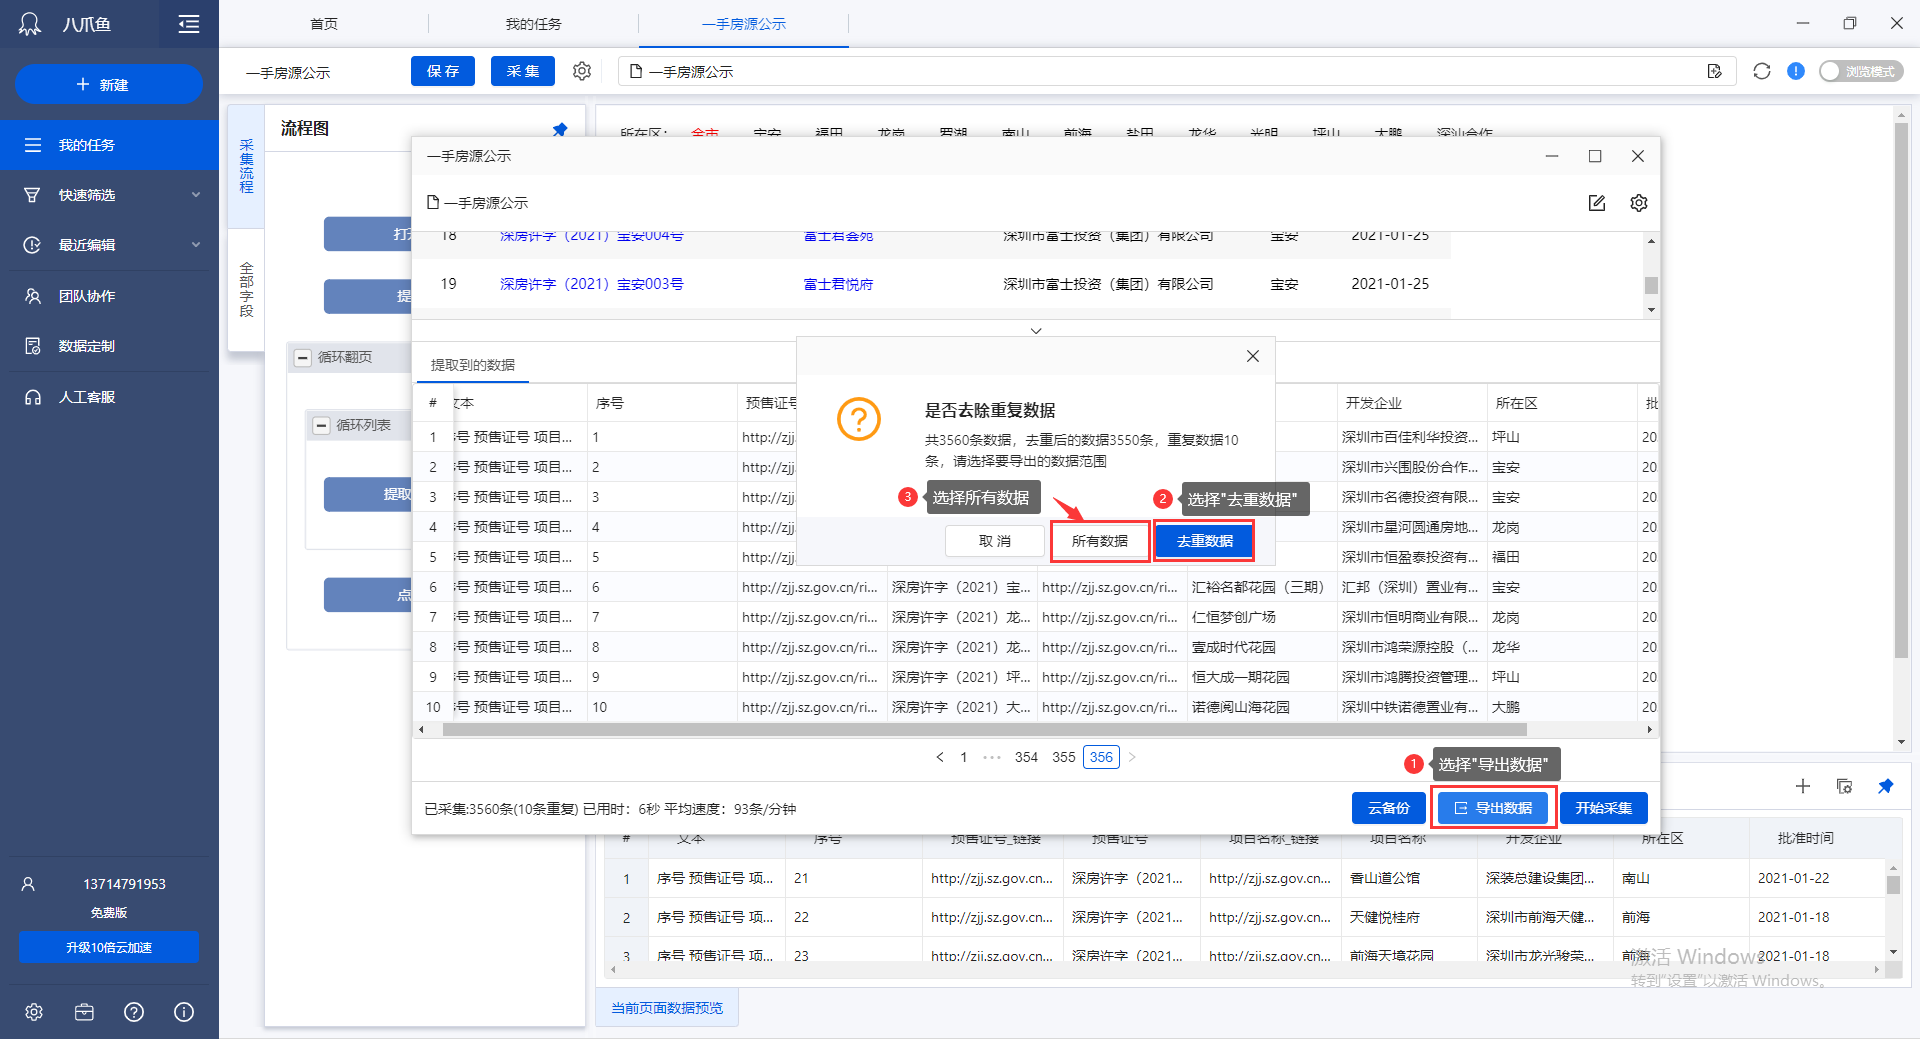Image resolution: width=1920 pixels, height=1039 pixels.
Task: Click the toolbox icon at sidebar bottom
Action: tap(84, 1012)
